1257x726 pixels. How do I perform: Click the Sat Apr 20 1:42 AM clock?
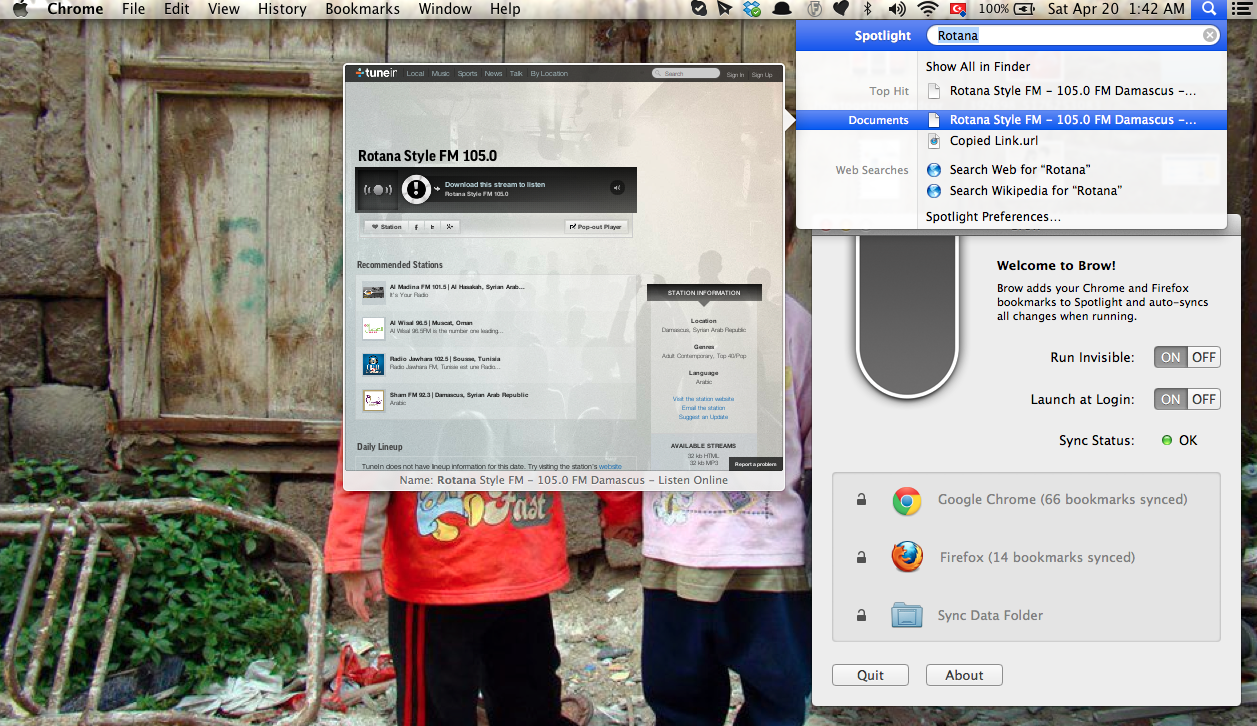point(1116,9)
